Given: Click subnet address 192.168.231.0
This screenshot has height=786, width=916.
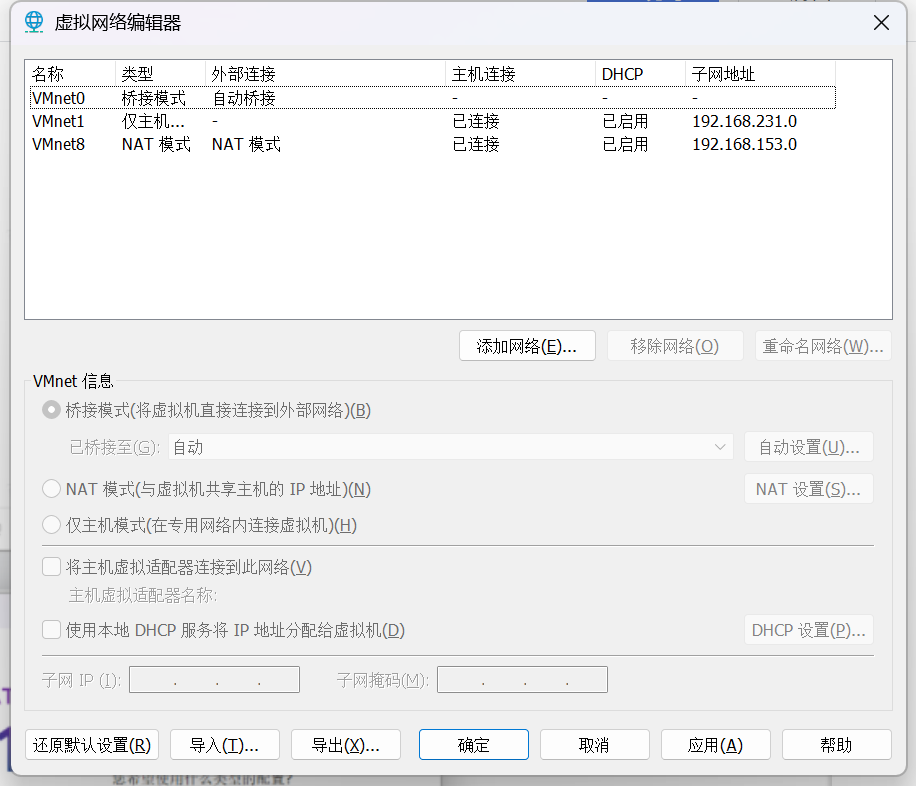Looking at the screenshot, I should point(744,121).
